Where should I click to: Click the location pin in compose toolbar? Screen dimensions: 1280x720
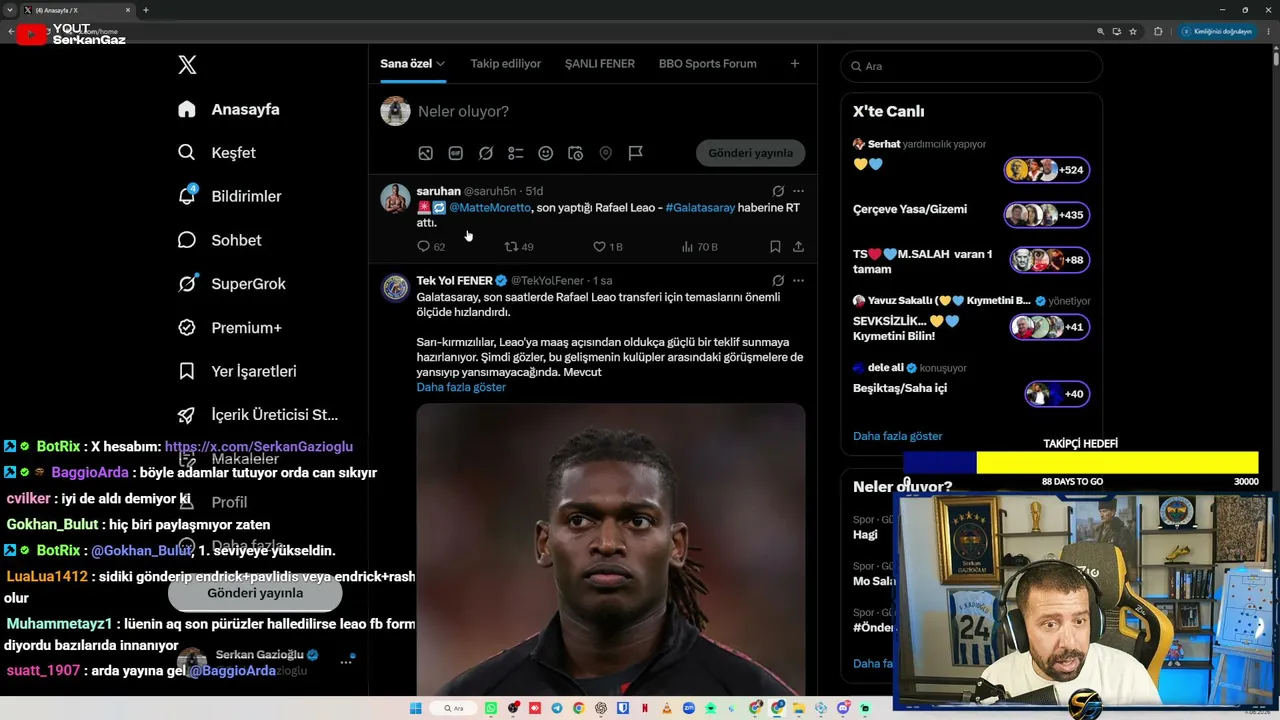(606, 153)
